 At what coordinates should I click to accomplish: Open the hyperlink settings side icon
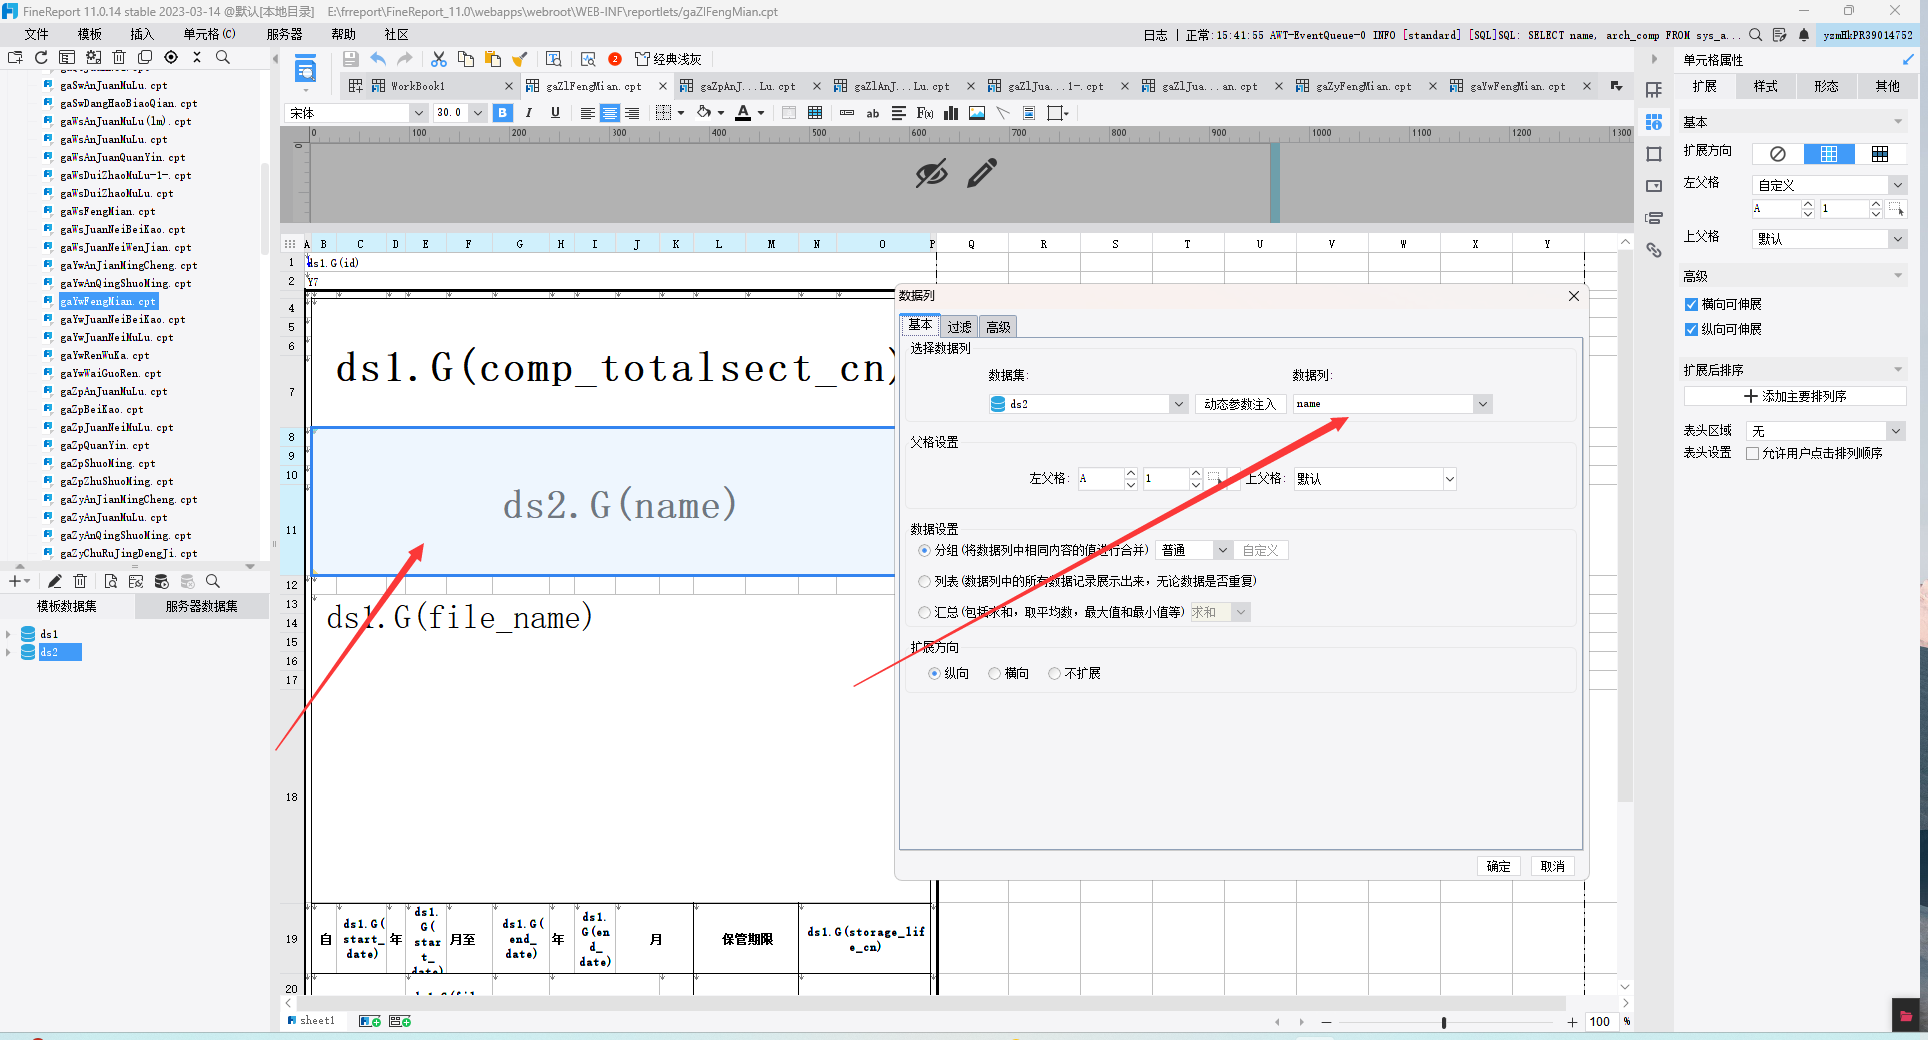tap(1654, 250)
